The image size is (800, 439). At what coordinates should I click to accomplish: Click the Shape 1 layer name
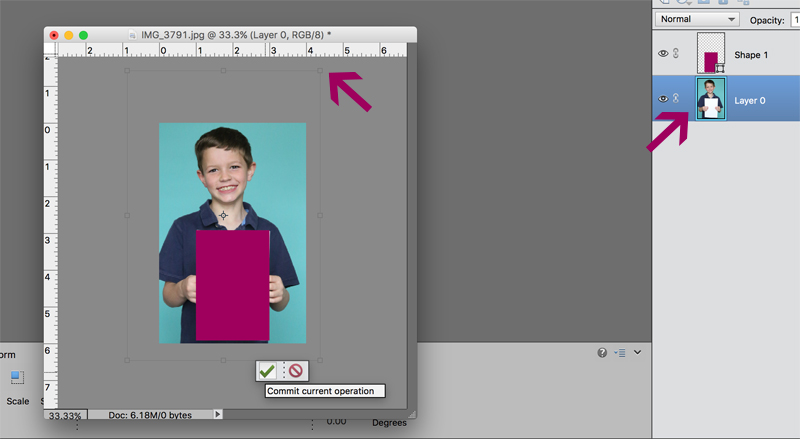(751, 55)
